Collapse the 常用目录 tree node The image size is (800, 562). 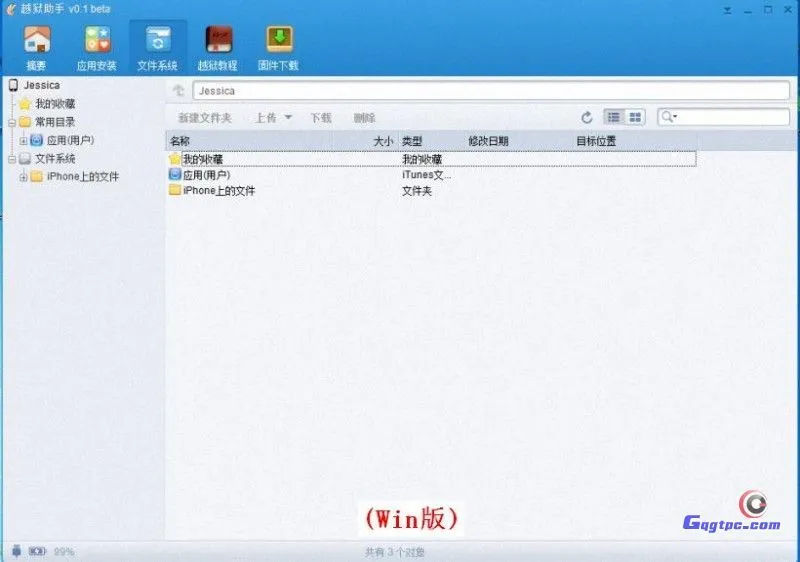tap(12, 122)
